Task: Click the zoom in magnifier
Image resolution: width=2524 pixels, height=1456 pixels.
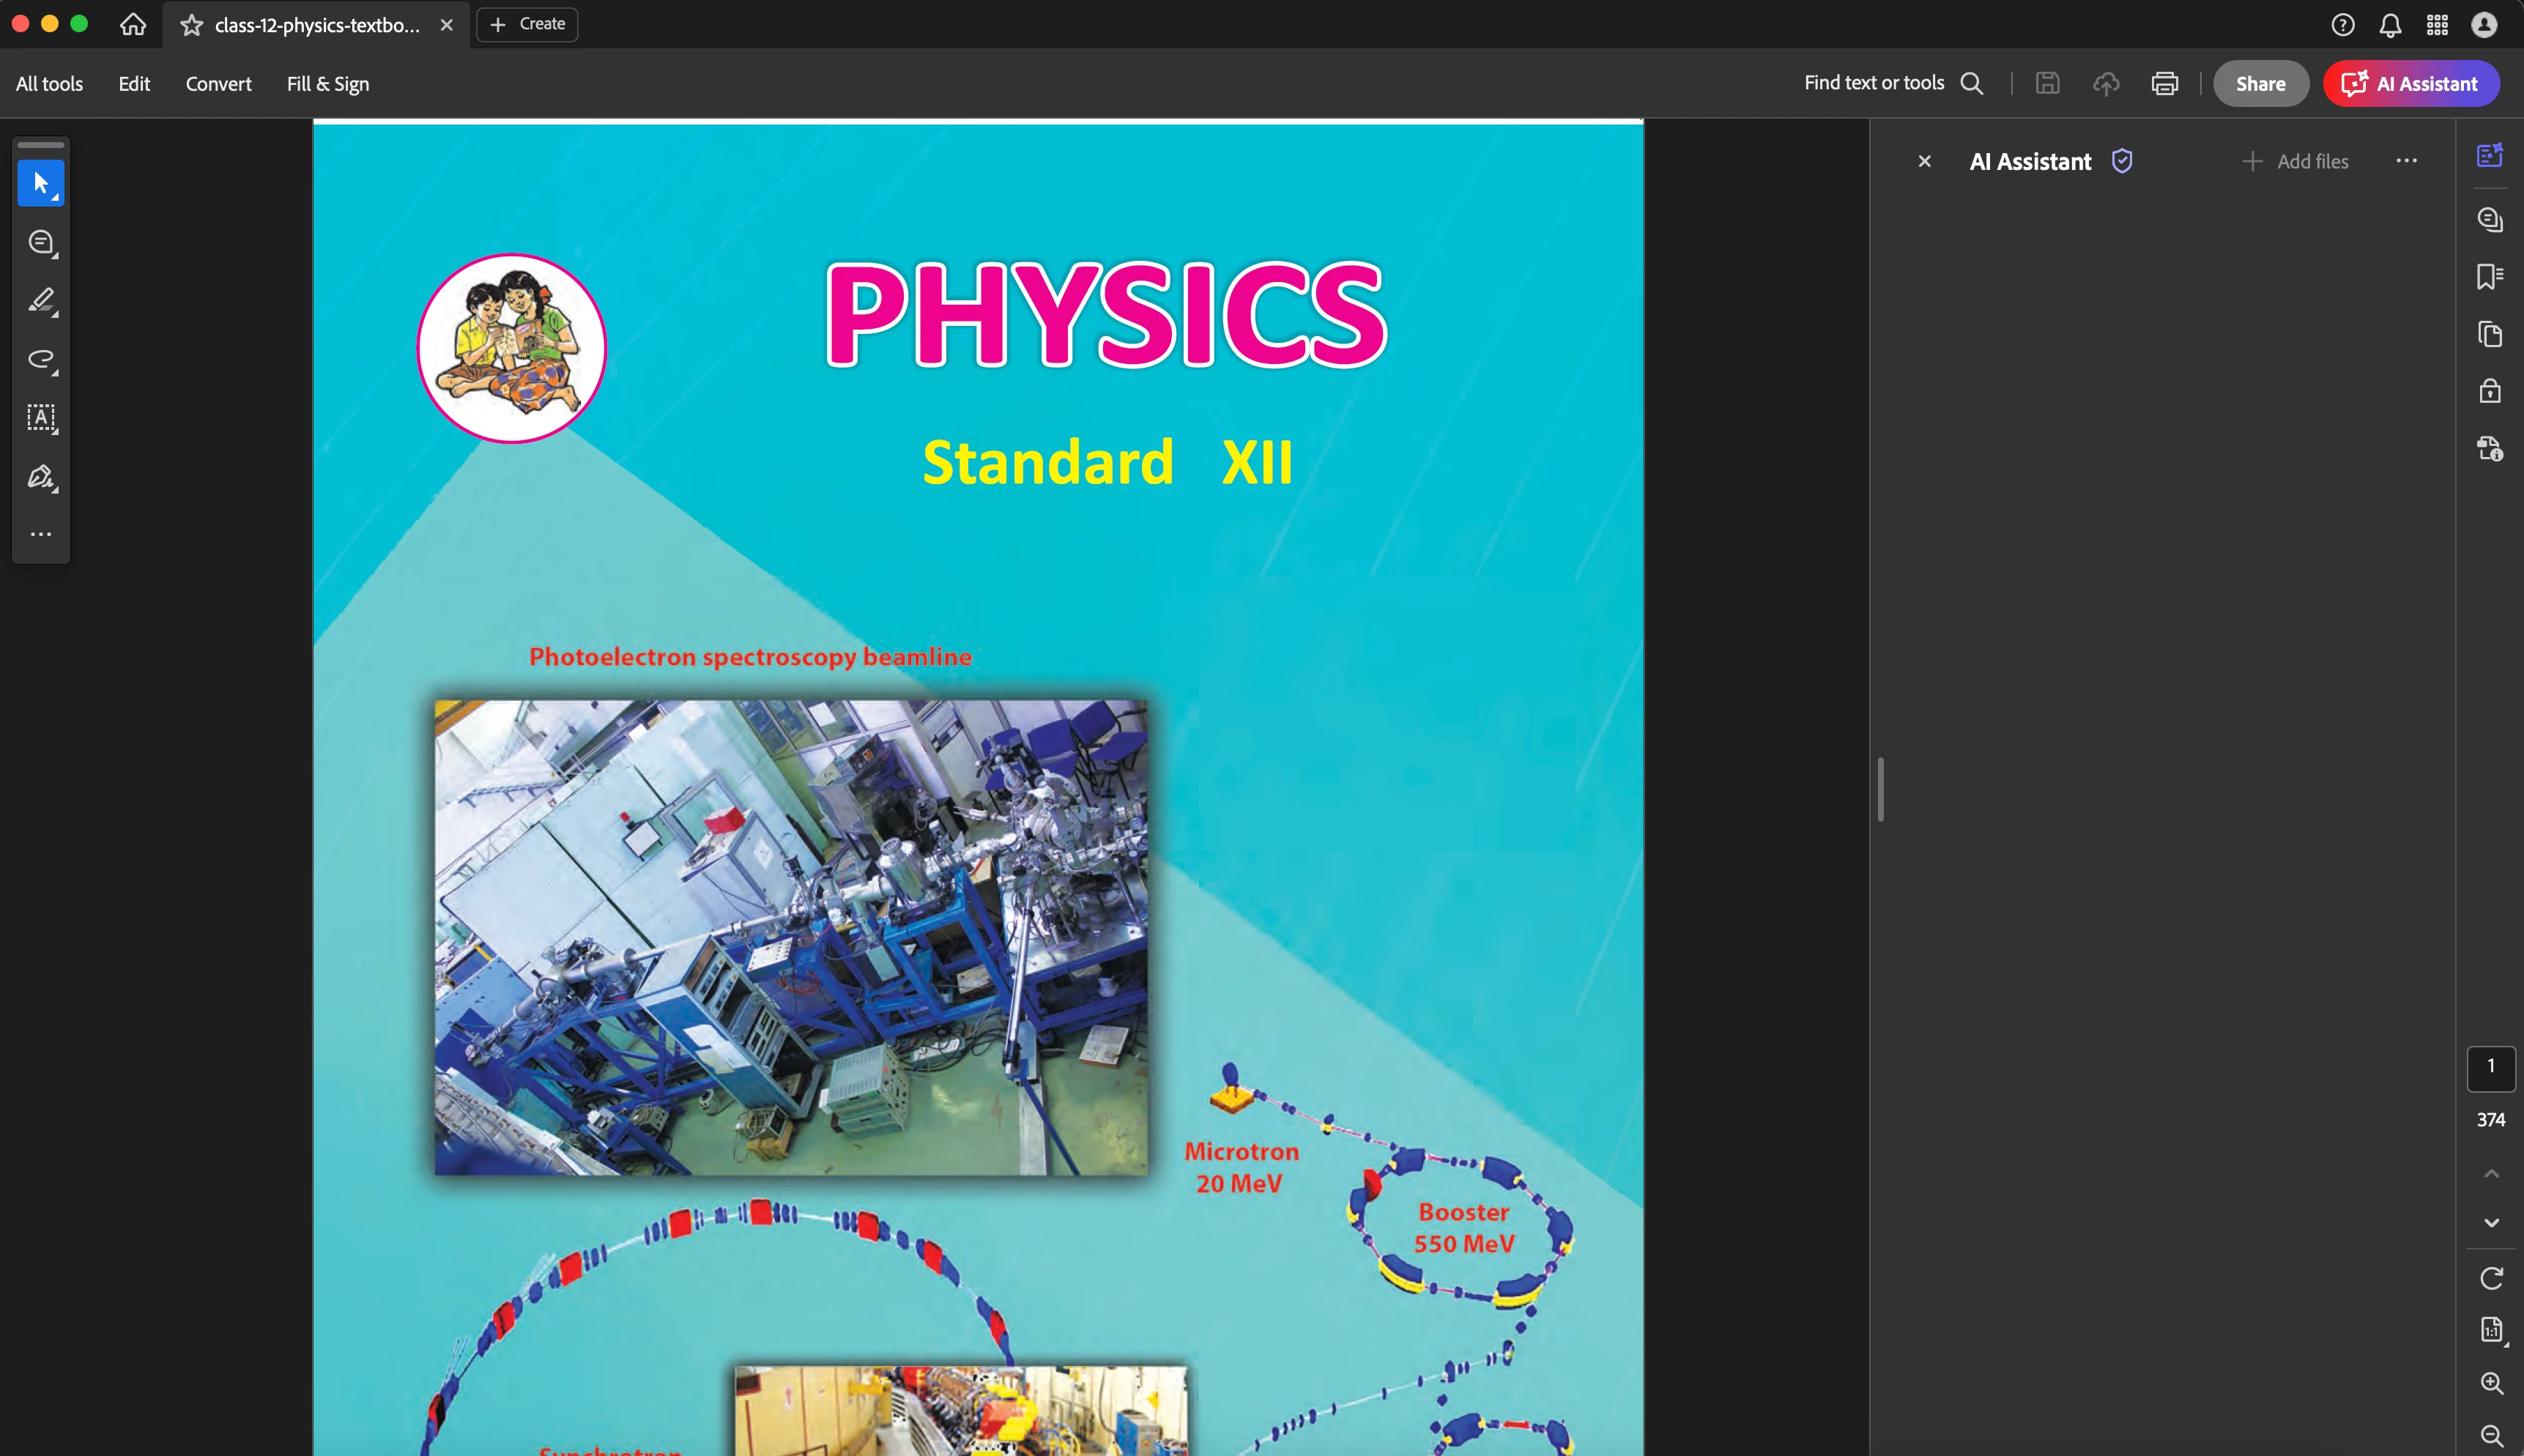Action: (2491, 1383)
